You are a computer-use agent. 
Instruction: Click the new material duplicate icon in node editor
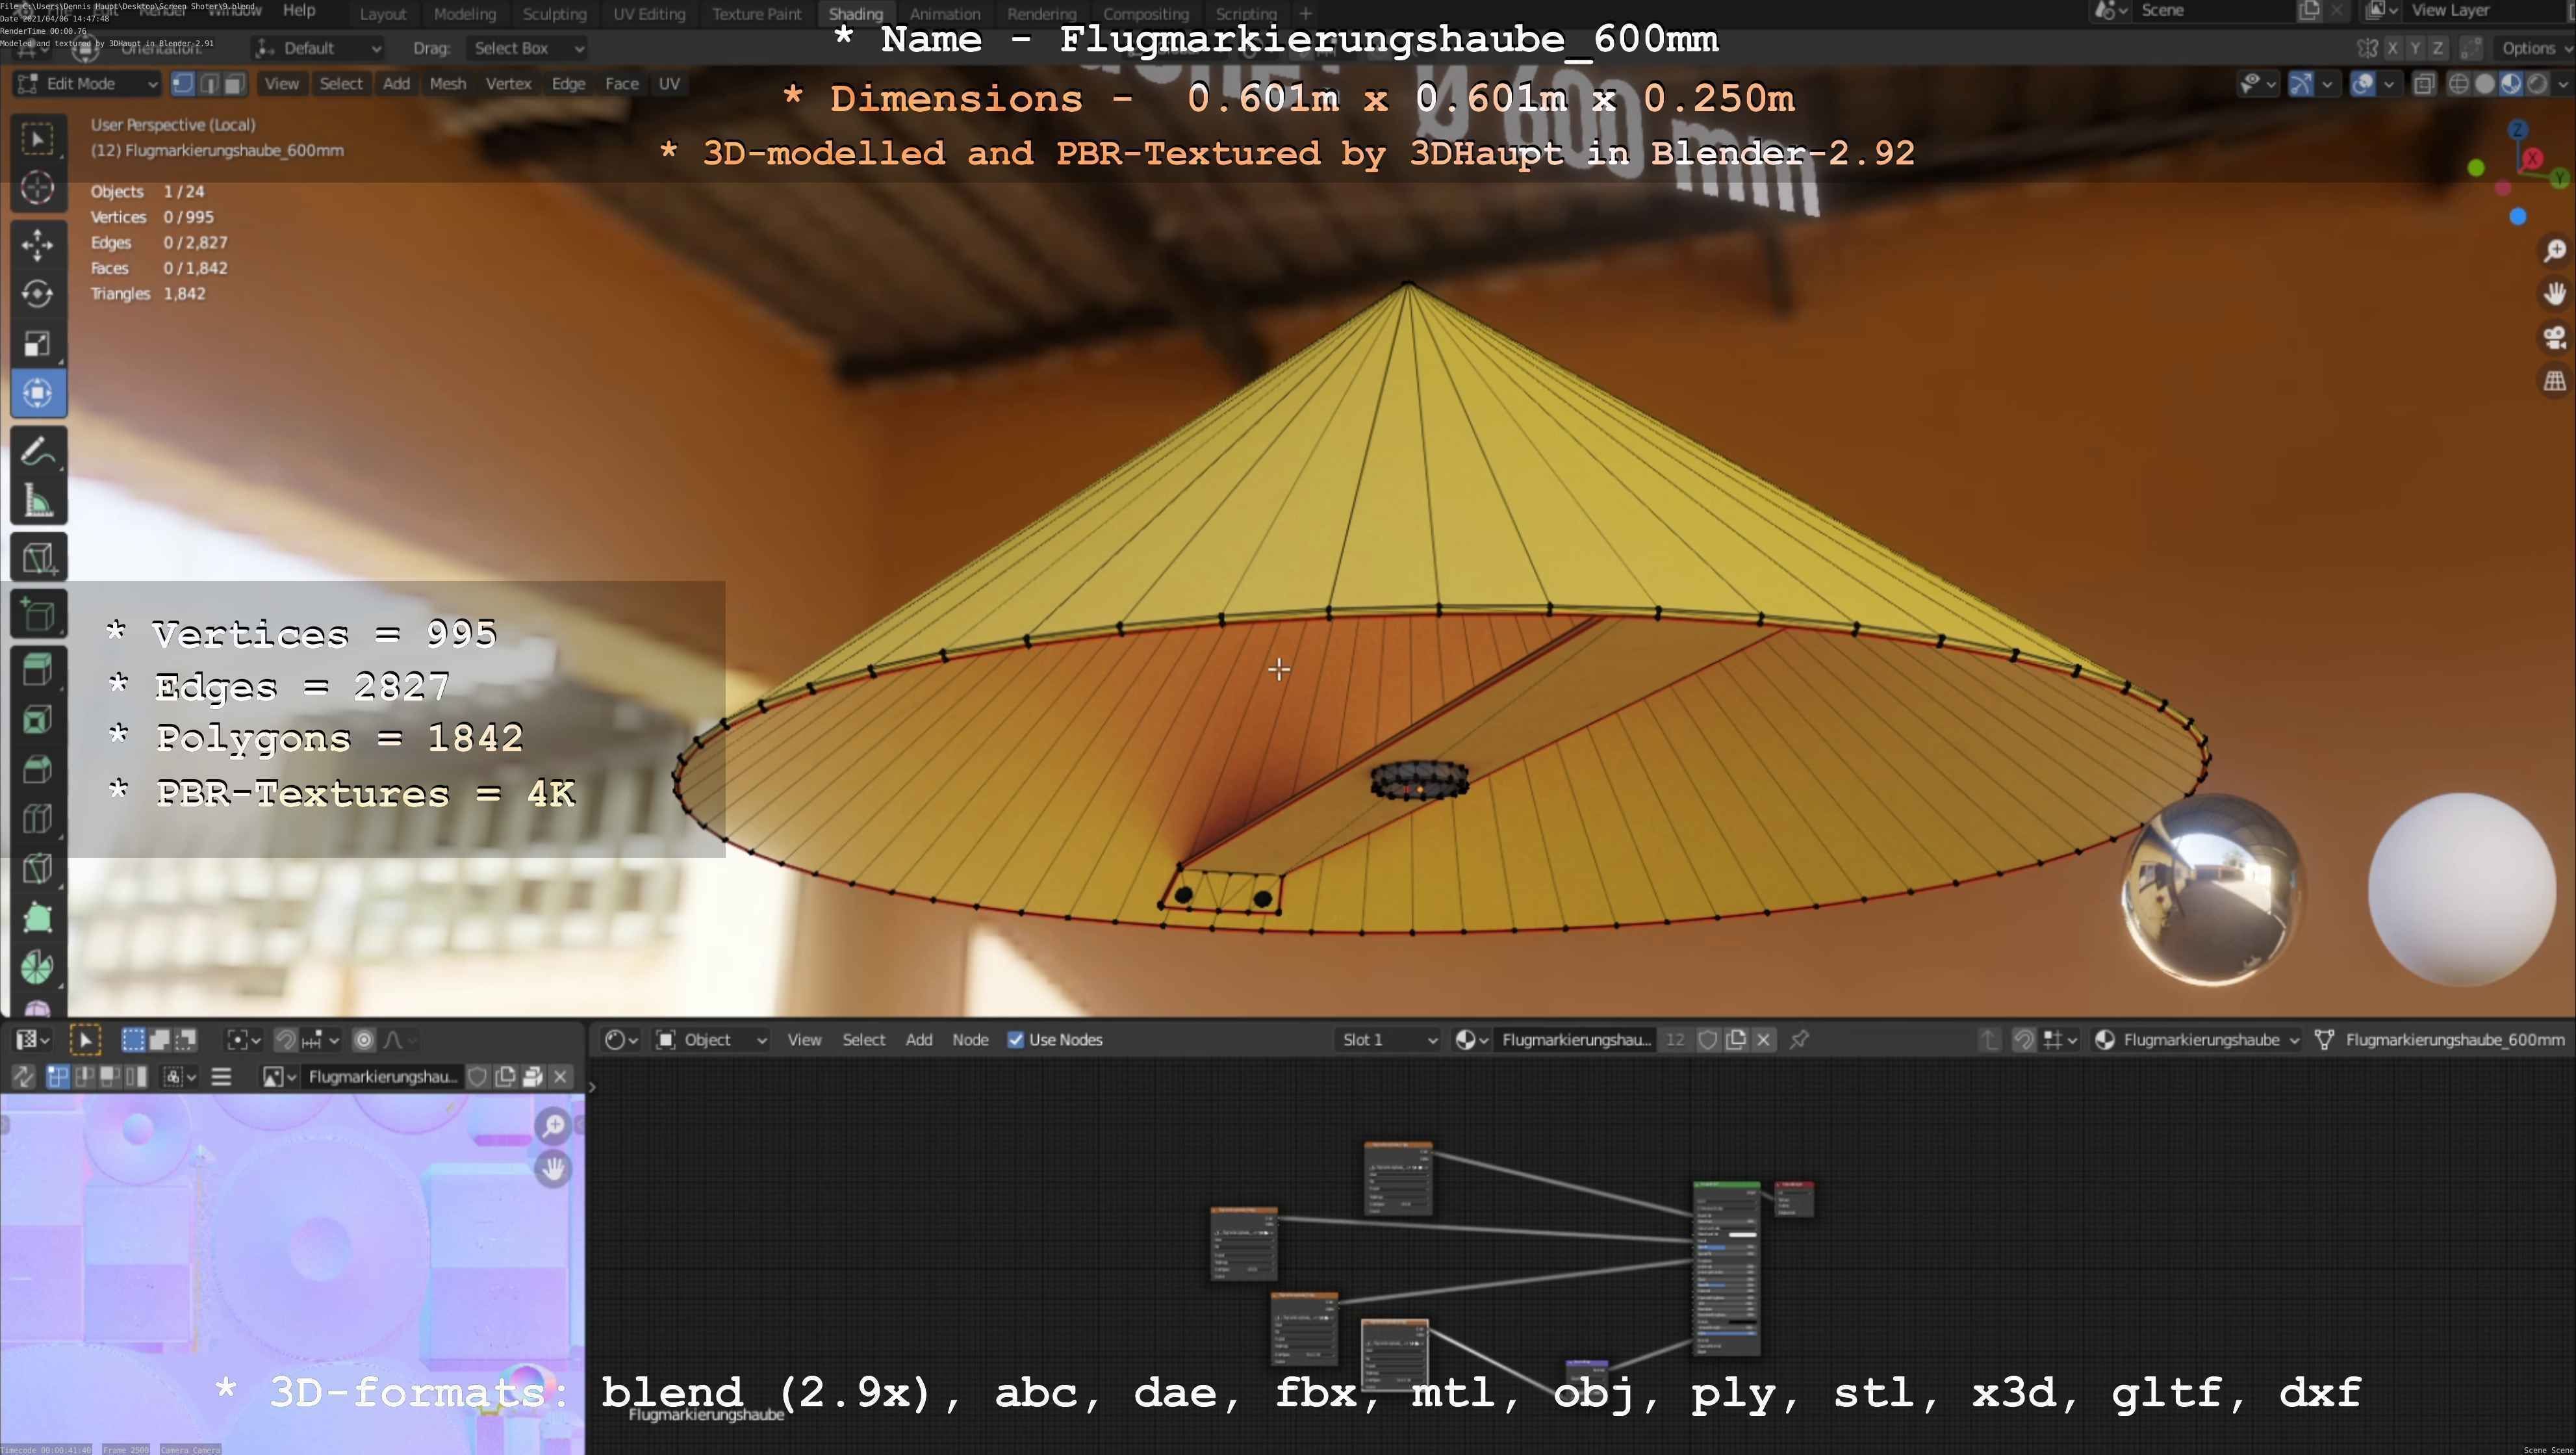[x=1736, y=1040]
